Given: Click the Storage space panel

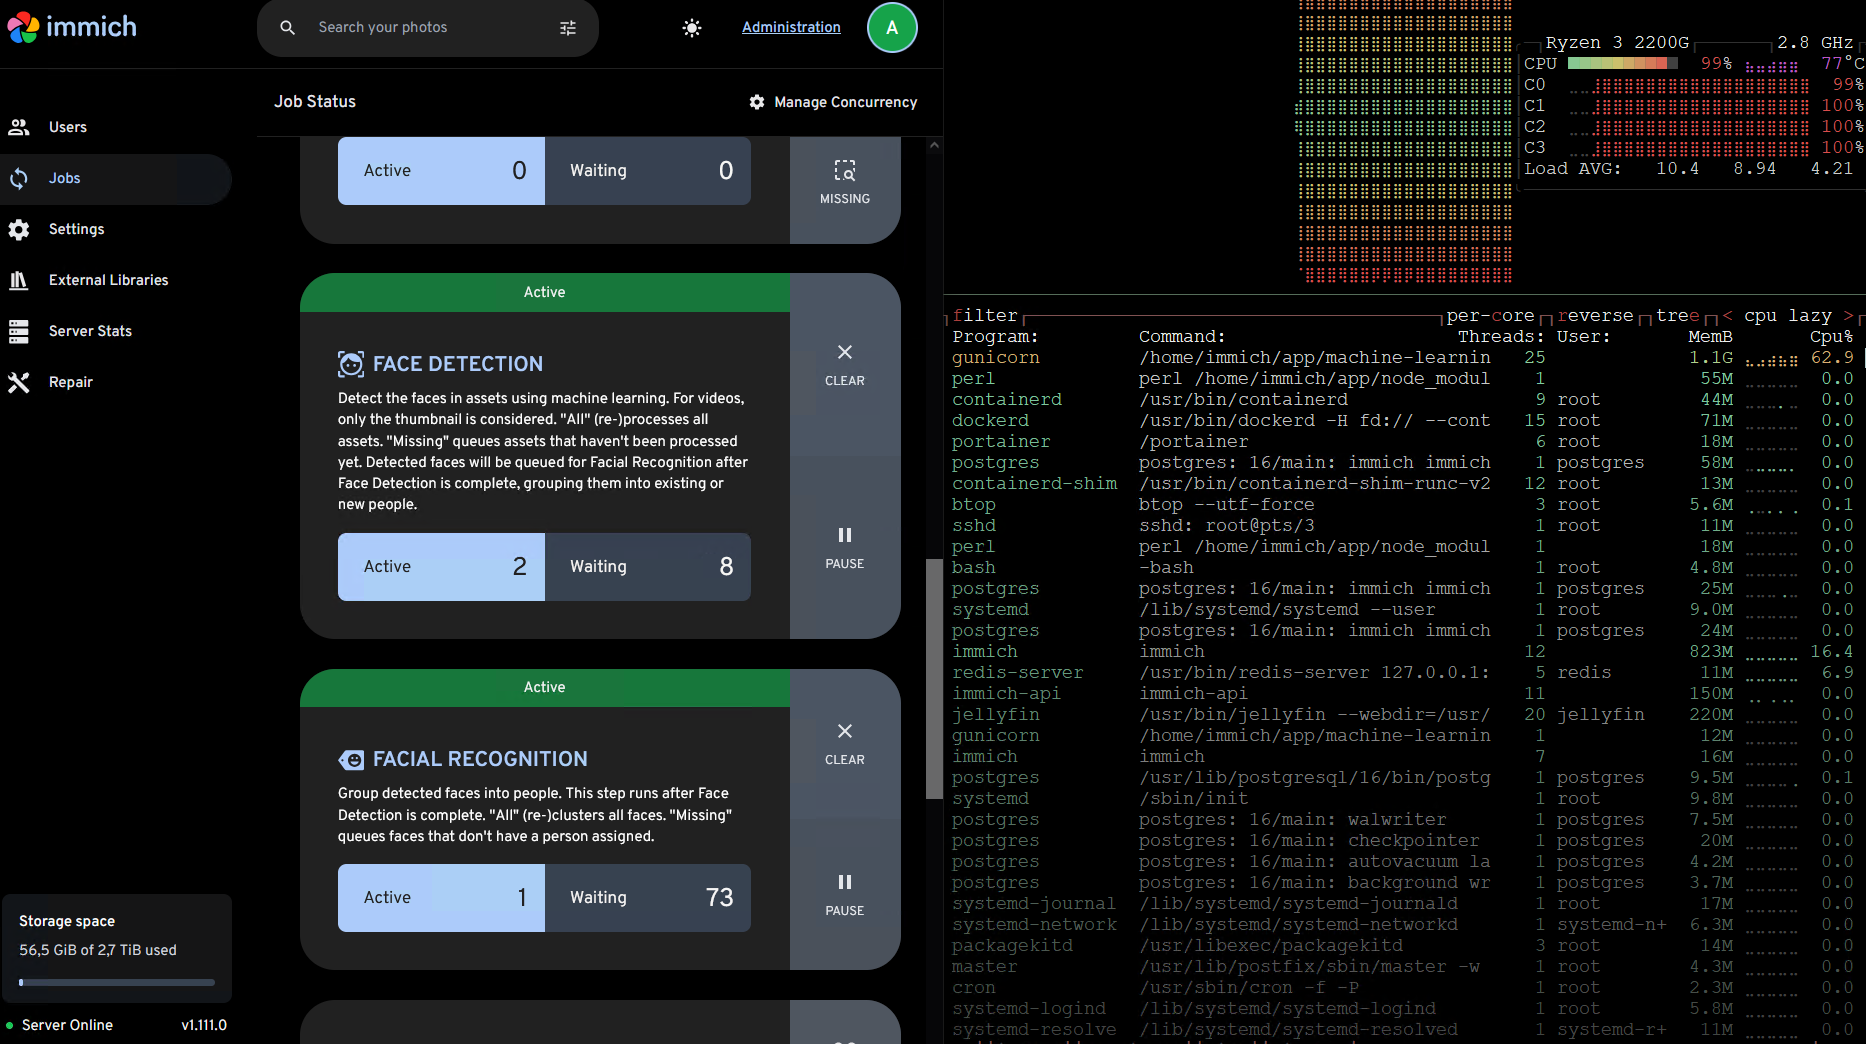Looking at the screenshot, I should point(117,948).
